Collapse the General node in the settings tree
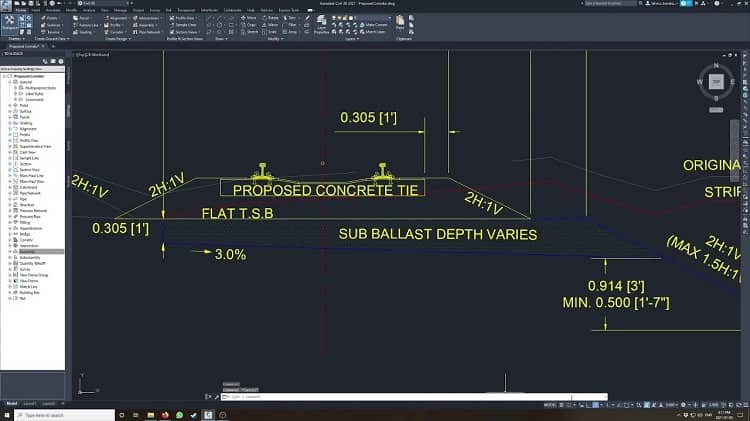Viewport: 750px width, 421px height. (x=10, y=82)
